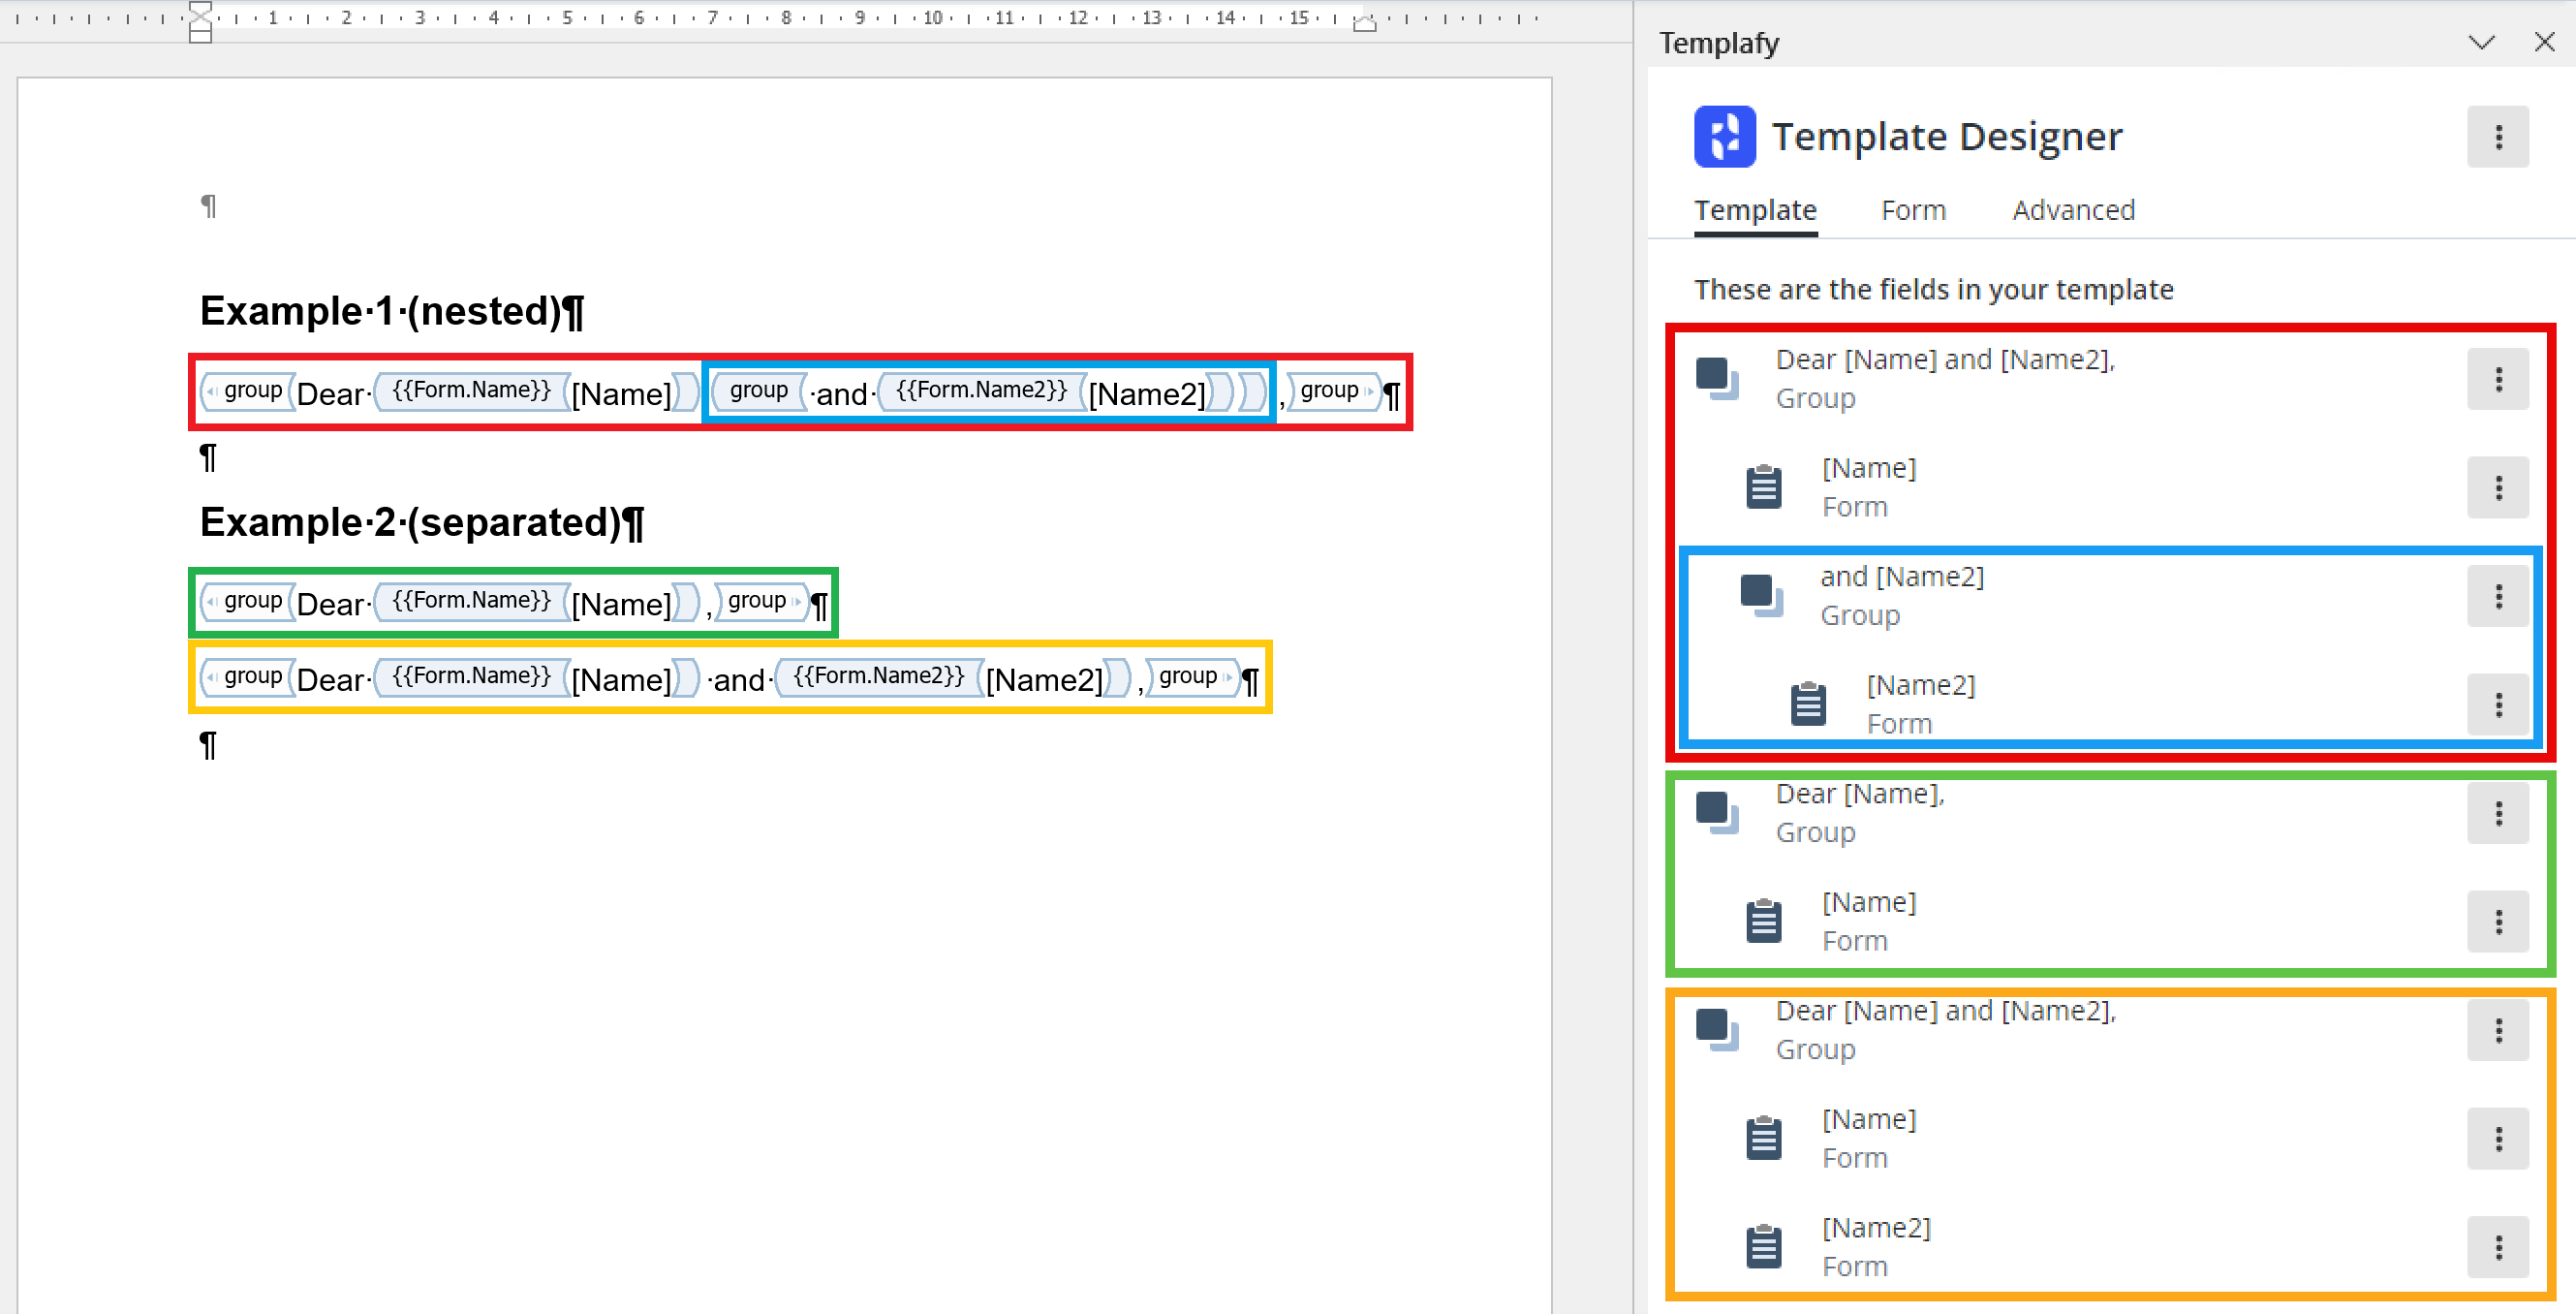
Task: Click the Templafy Template Designer logo icon
Action: tap(1724, 136)
